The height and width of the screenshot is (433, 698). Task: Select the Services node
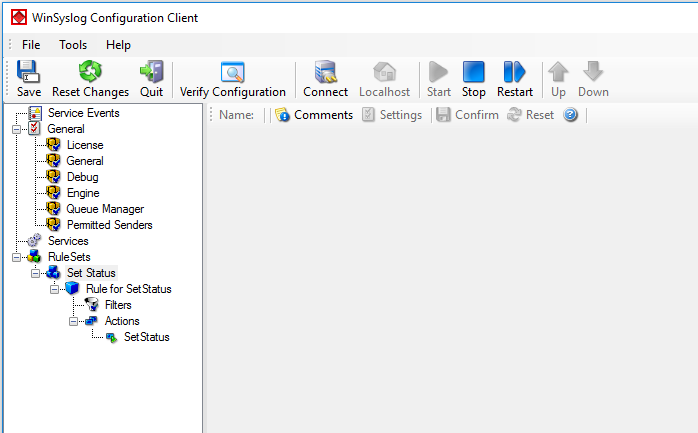click(x=68, y=241)
